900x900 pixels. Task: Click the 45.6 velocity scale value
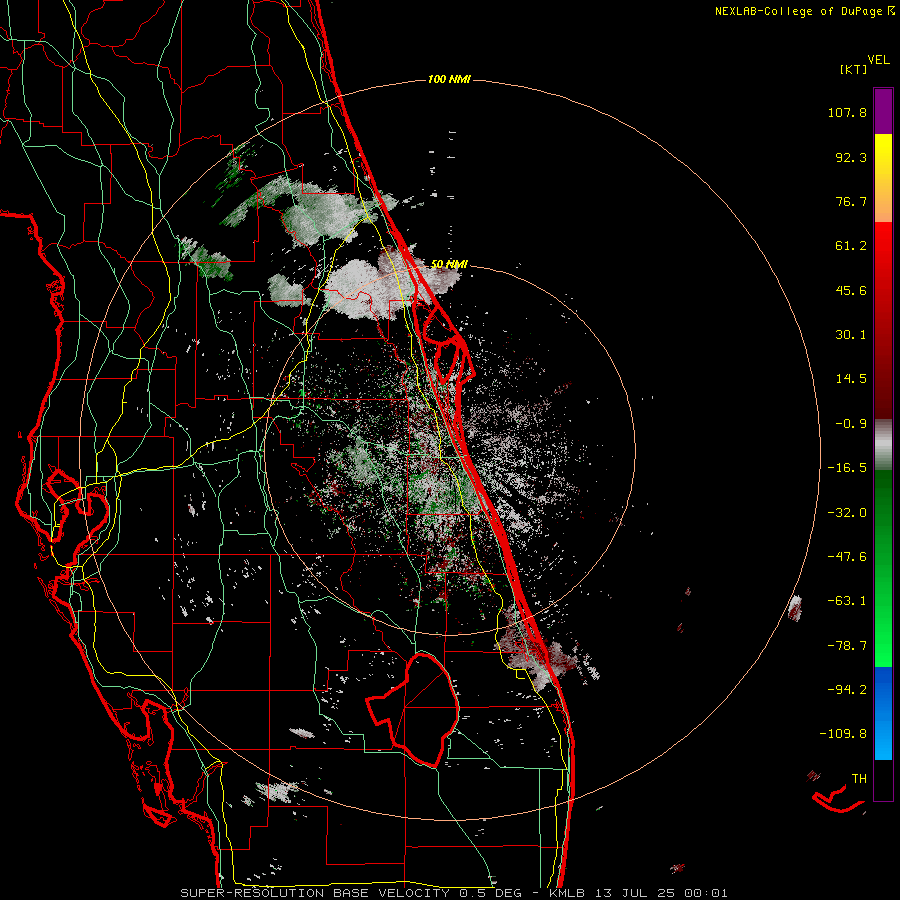pos(851,290)
